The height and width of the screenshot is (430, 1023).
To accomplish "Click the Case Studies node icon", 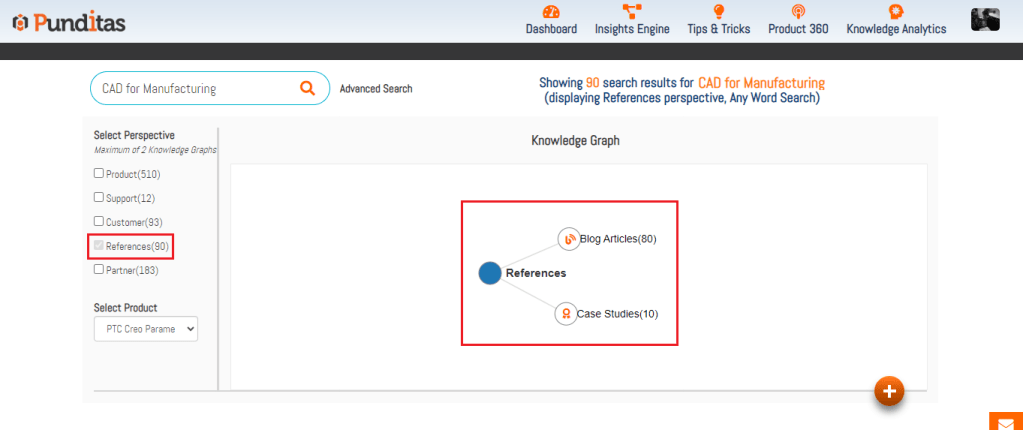I will [x=565, y=314].
